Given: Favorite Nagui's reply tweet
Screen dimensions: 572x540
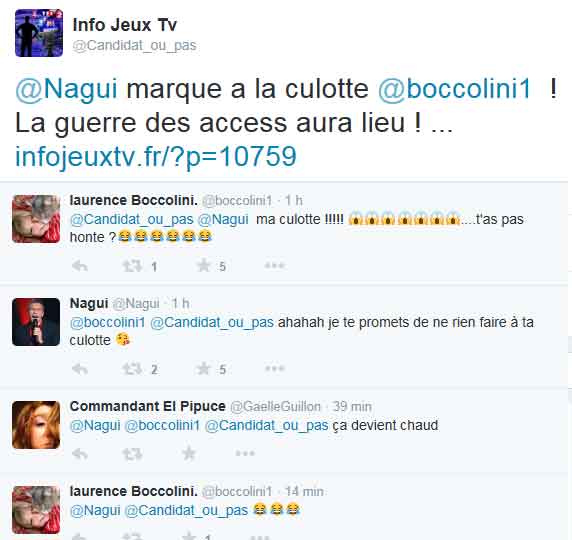Looking at the screenshot, I should point(204,369).
